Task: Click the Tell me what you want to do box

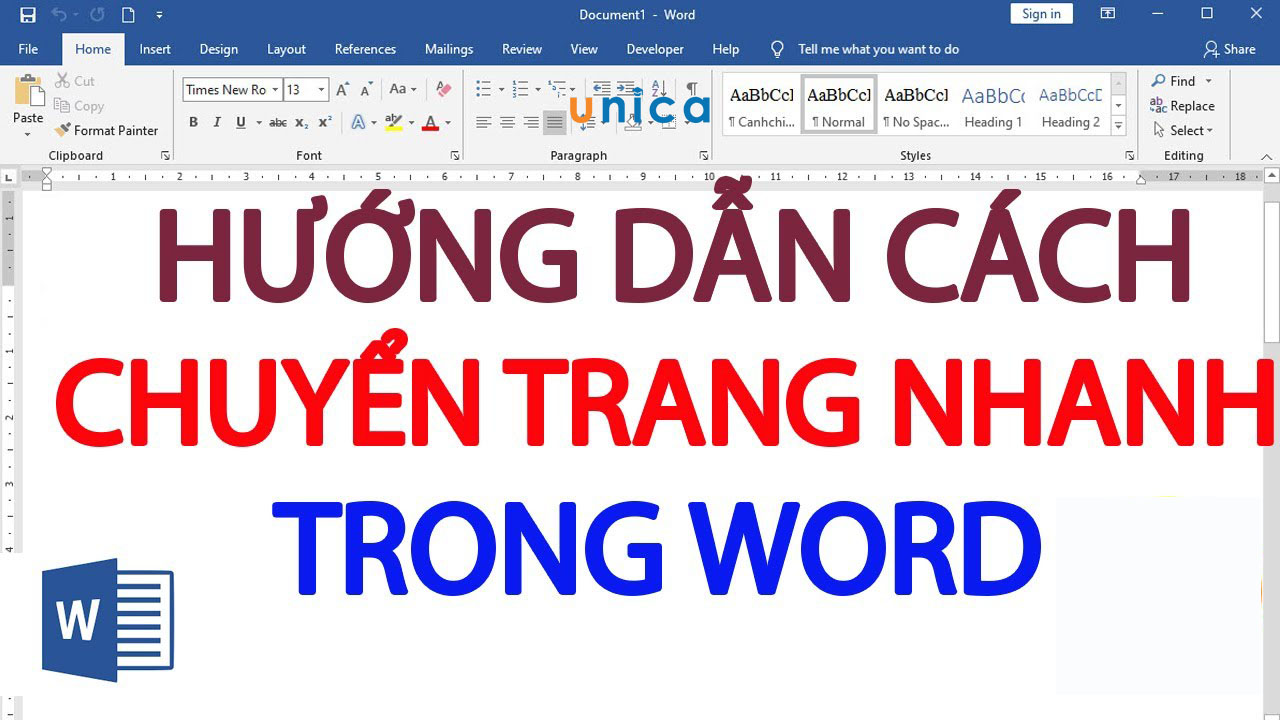Action: (x=878, y=49)
